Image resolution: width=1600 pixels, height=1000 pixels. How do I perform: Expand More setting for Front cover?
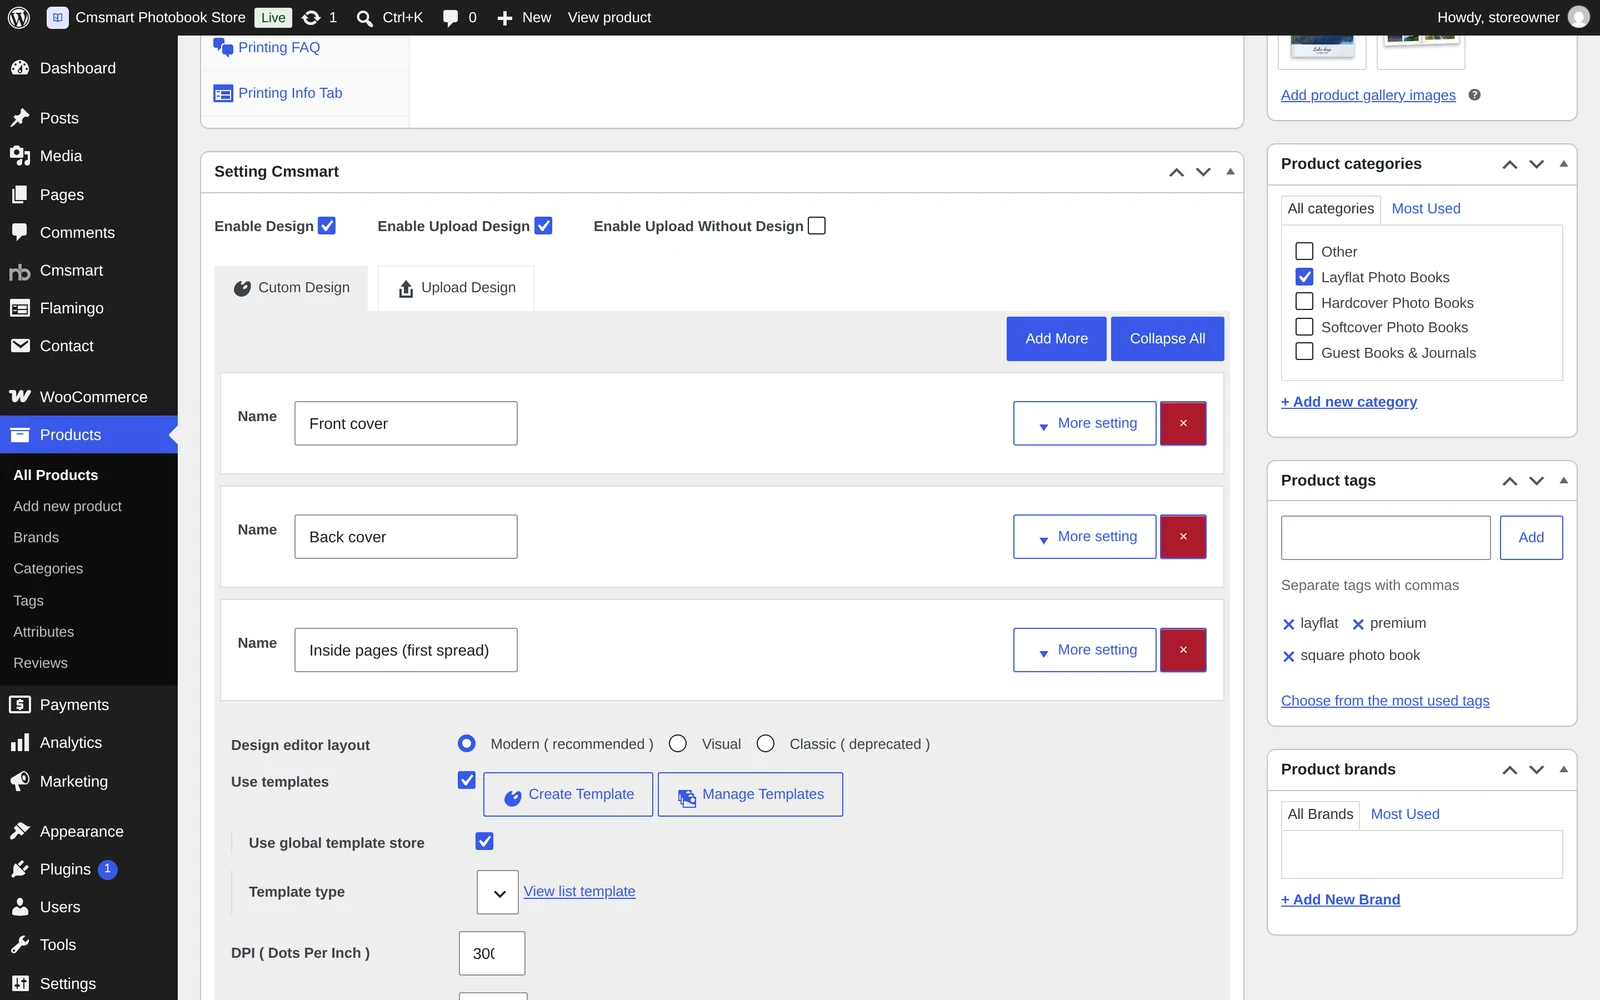(x=1085, y=423)
